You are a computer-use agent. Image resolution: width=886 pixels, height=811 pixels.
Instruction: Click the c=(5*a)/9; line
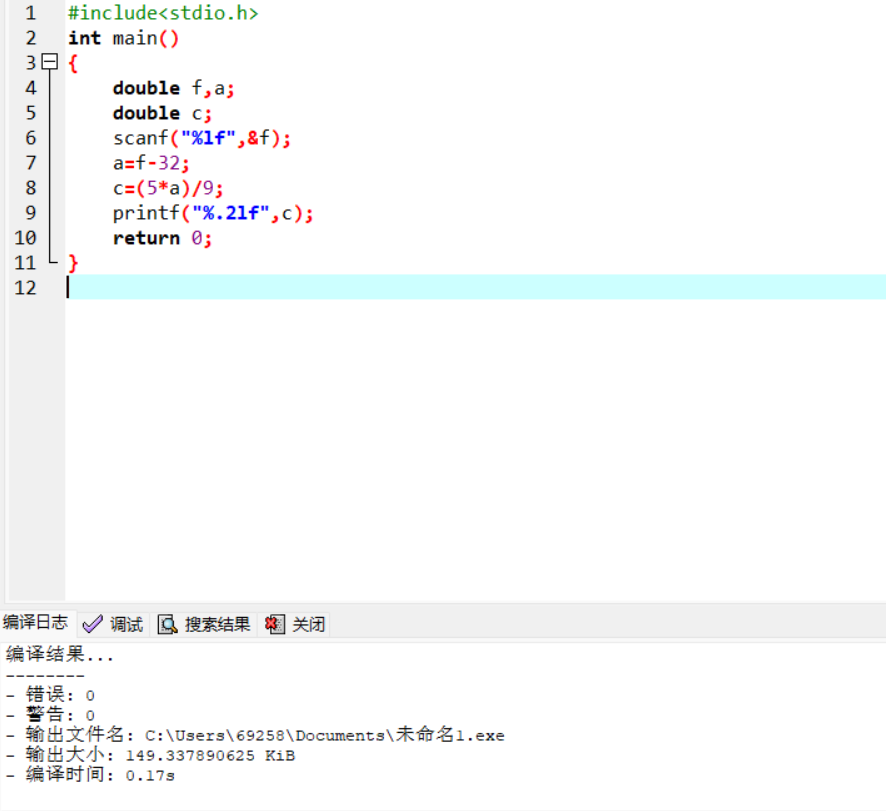coord(168,188)
